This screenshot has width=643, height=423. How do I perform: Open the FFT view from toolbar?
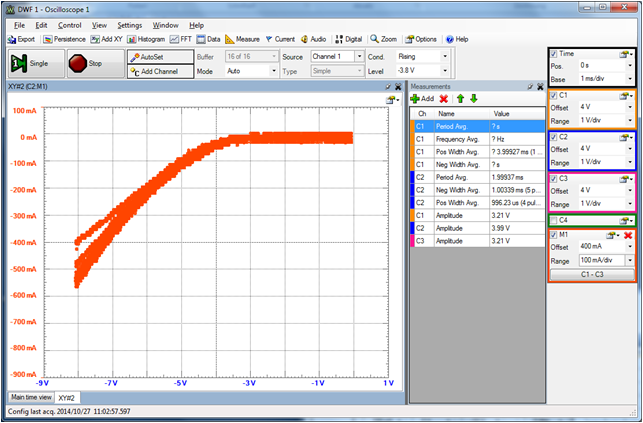[181, 39]
